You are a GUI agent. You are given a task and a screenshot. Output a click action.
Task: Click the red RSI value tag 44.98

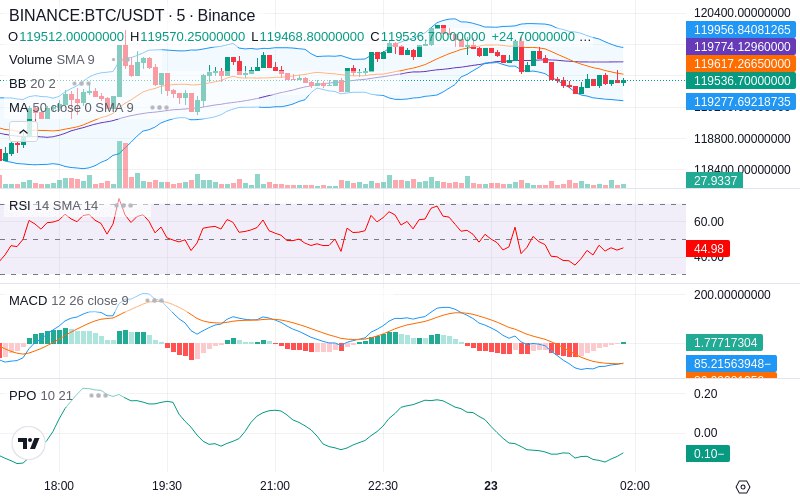(708, 248)
